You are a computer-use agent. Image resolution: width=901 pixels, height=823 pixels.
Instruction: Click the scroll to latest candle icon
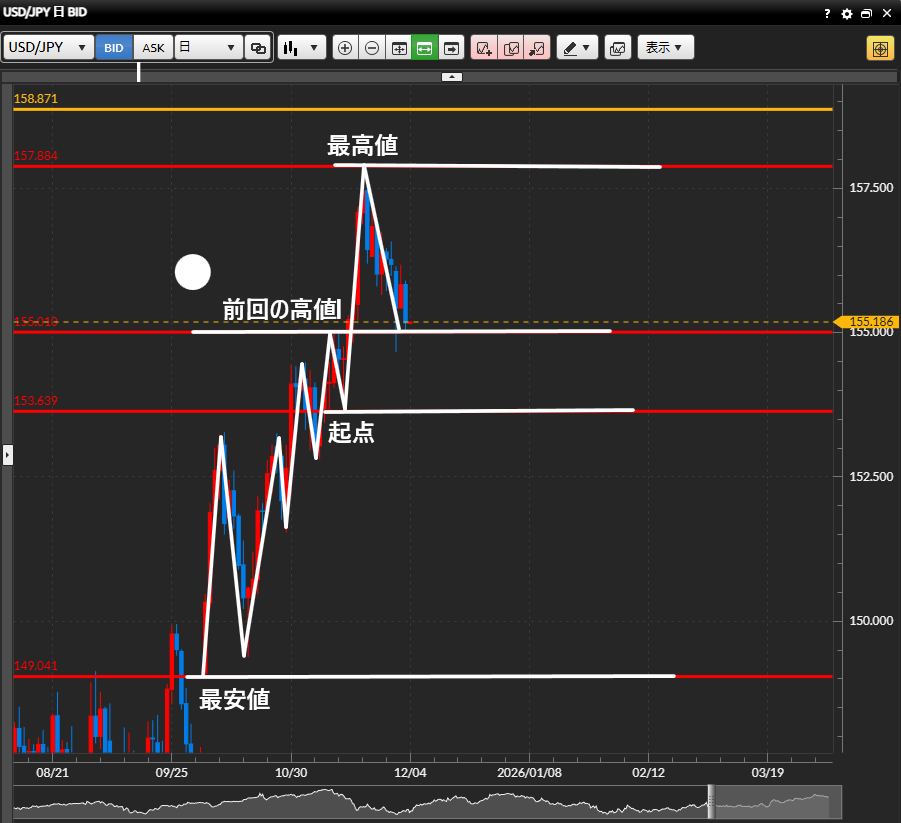point(451,48)
